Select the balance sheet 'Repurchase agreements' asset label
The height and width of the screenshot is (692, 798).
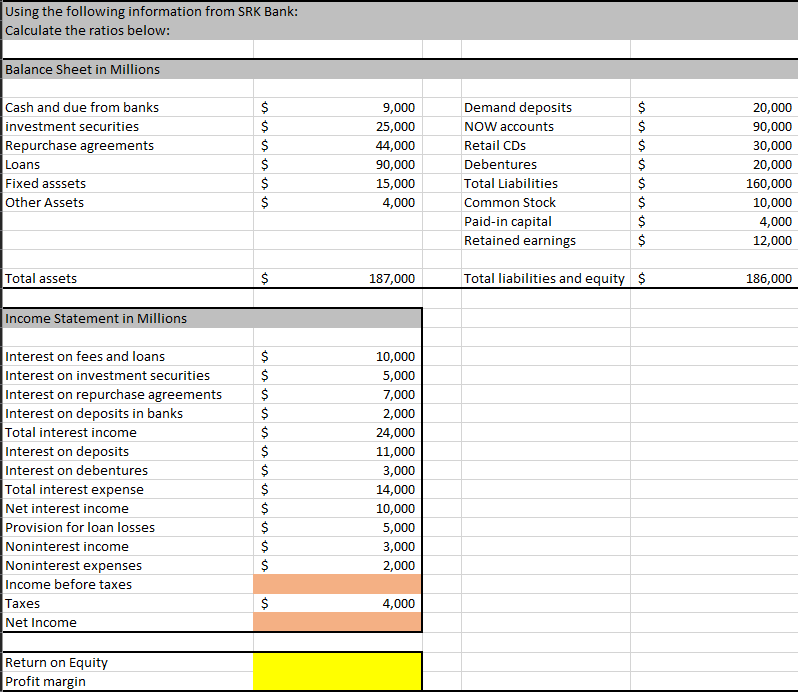128,146
